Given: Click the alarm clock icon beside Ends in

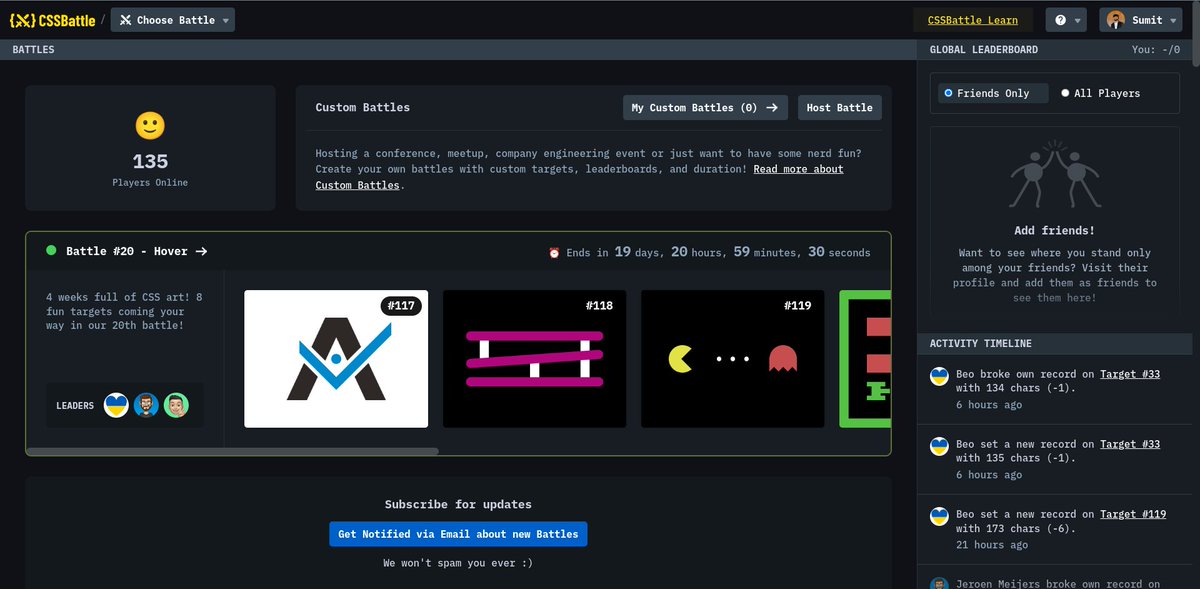Looking at the screenshot, I should pyautogui.click(x=554, y=253).
